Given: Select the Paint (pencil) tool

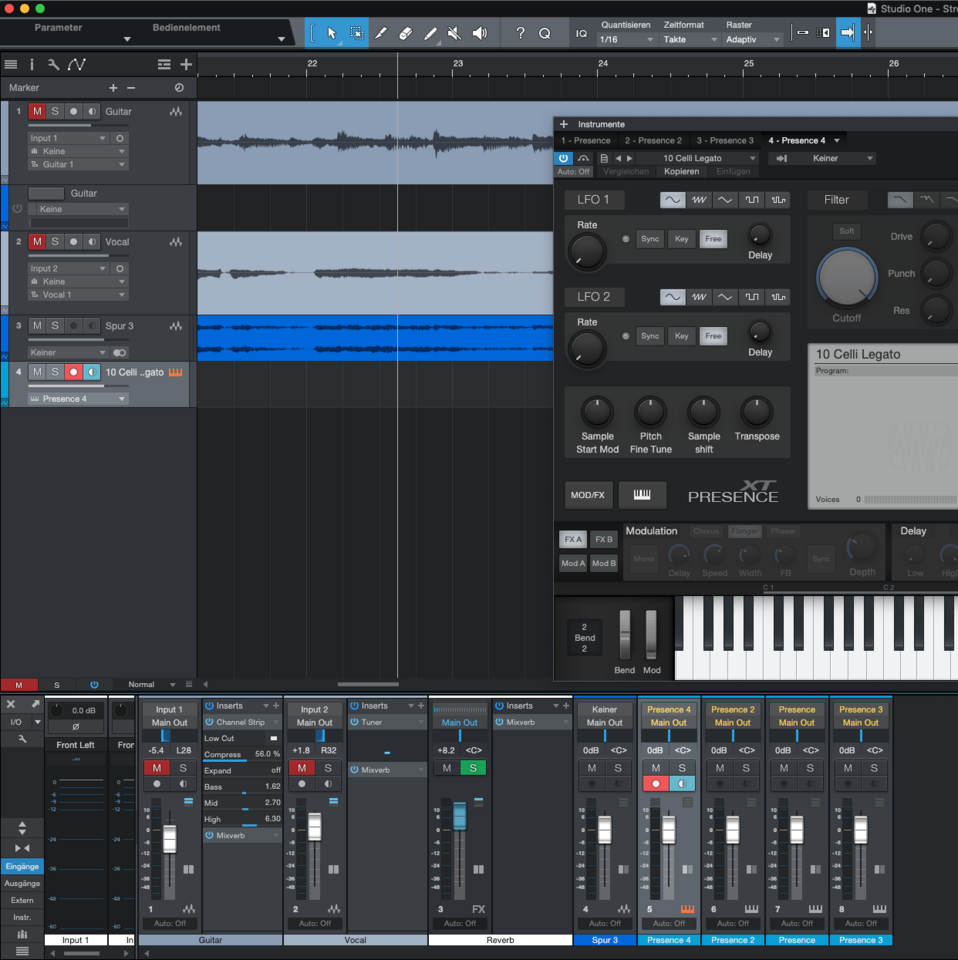Looking at the screenshot, I should tap(430, 33).
